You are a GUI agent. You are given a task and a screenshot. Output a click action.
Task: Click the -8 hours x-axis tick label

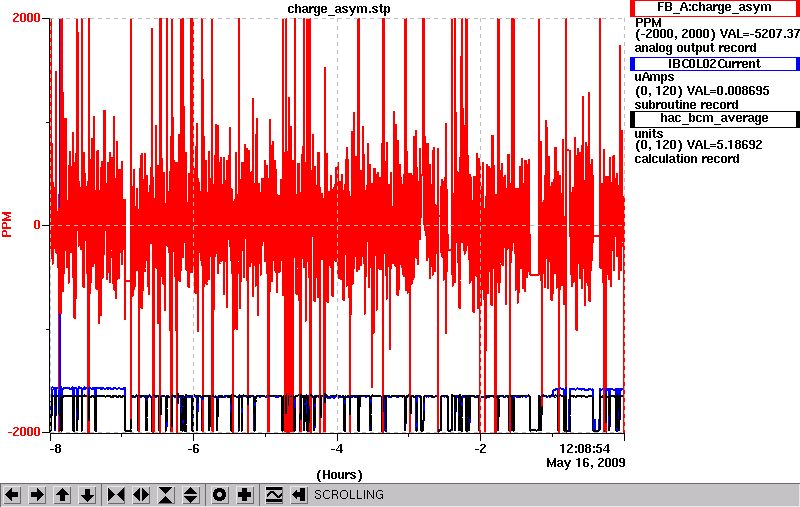[x=55, y=449]
